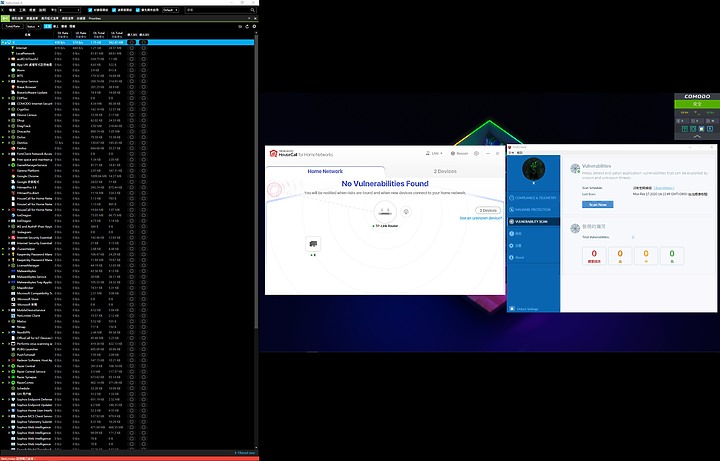Click the Google Chrome icon in NetLimiter list
This screenshot has width=720, height=461.
pyautogui.click(x=13, y=176)
